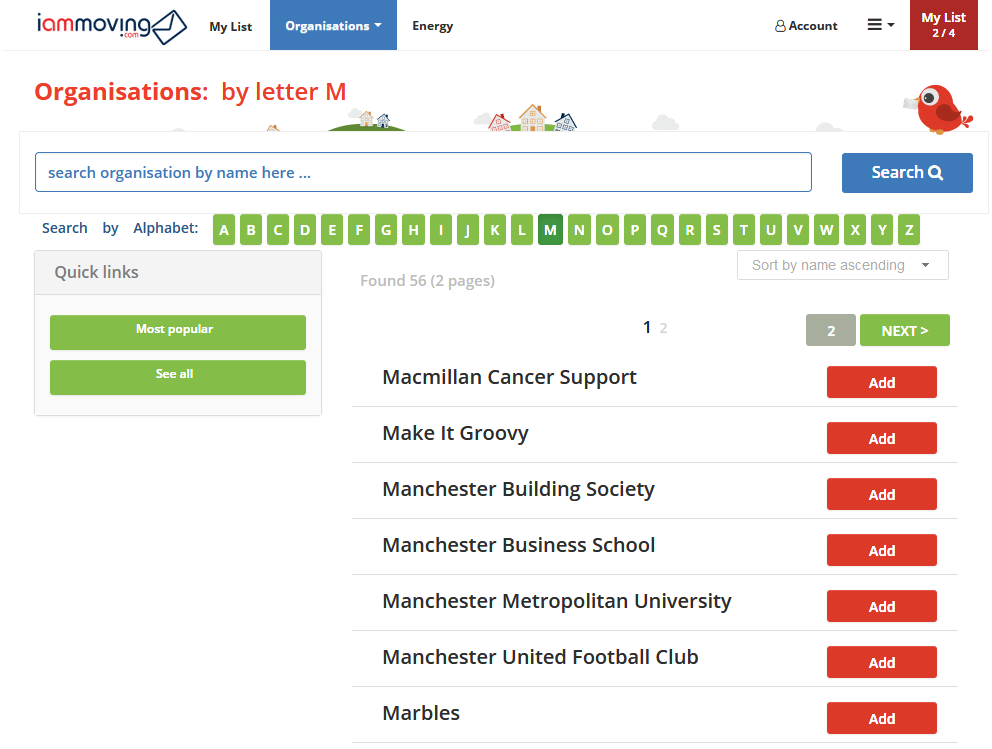Screen dimensions: 992x749
Task: Click the Account user icon
Action: coord(780,26)
